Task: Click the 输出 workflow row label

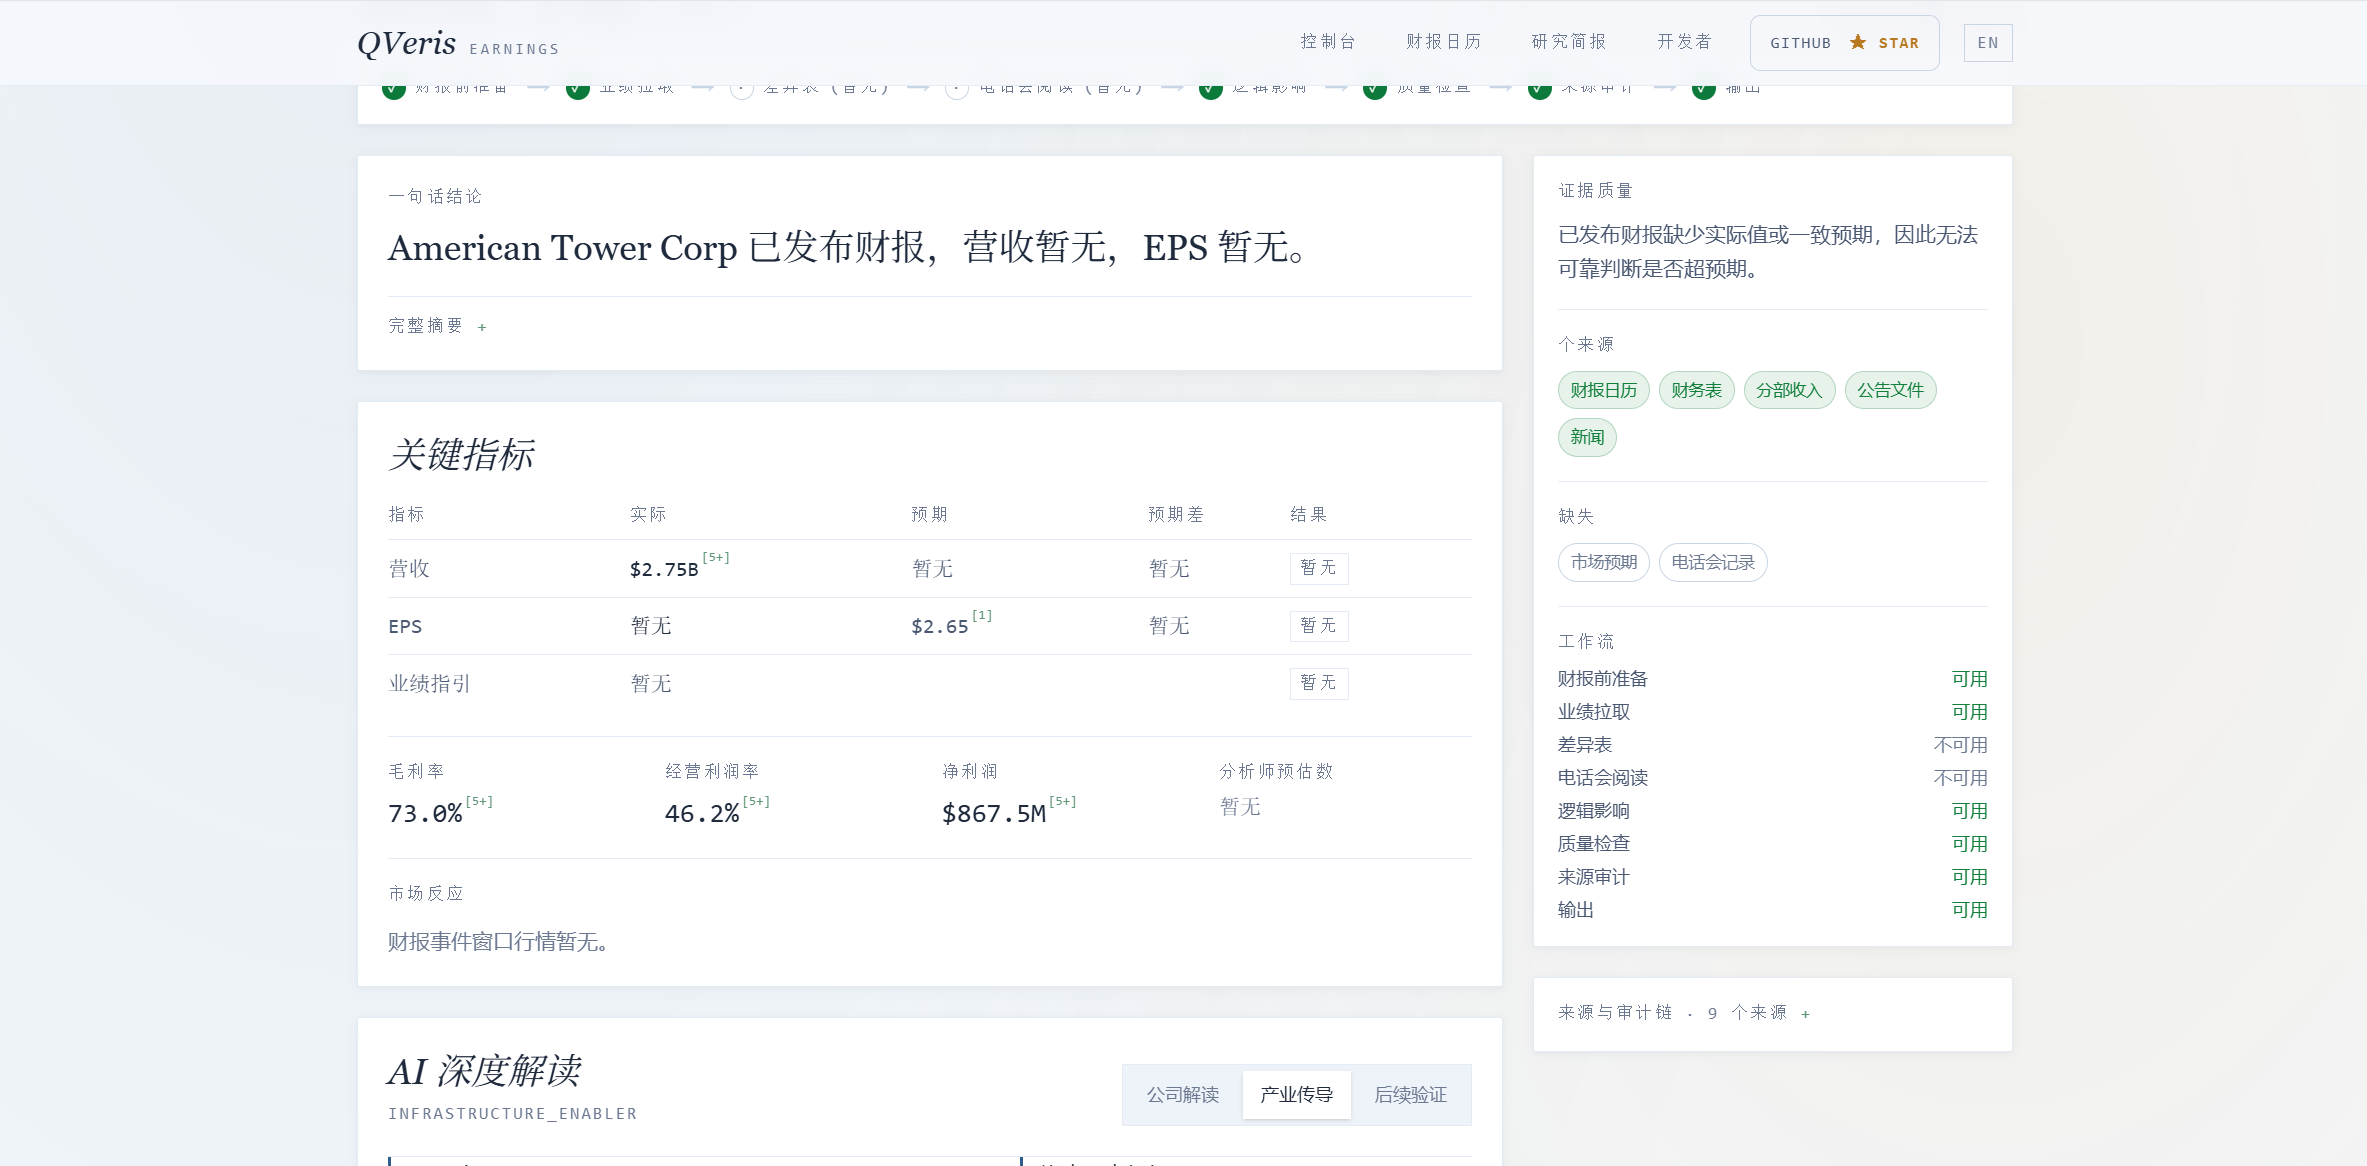Action: [1576, 910]
